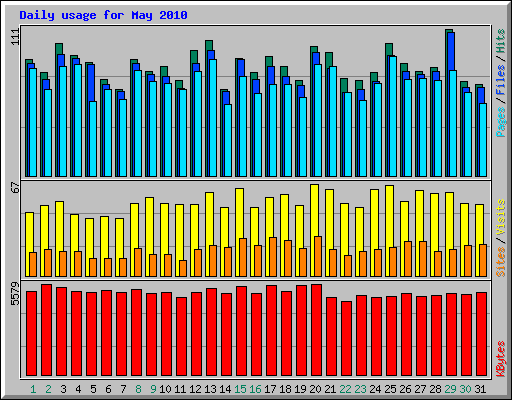This screenshot has width=512, height=400.
Task: Click the red KBytes bar for day 31
Action: (482, 334)
